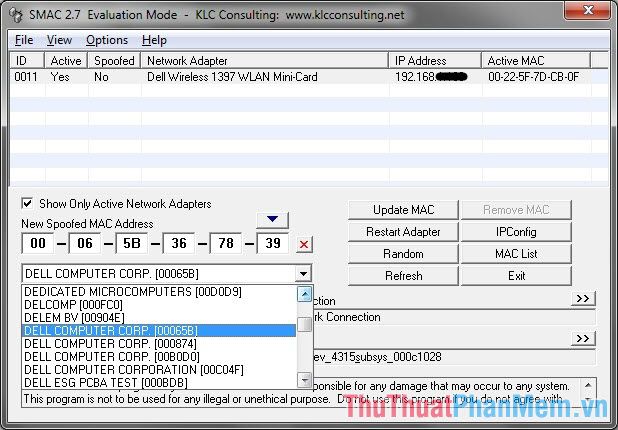Click the Refresh button
The height and width of the screenshot is (430, 618).
pyautogui.click(x=403, y=276)
